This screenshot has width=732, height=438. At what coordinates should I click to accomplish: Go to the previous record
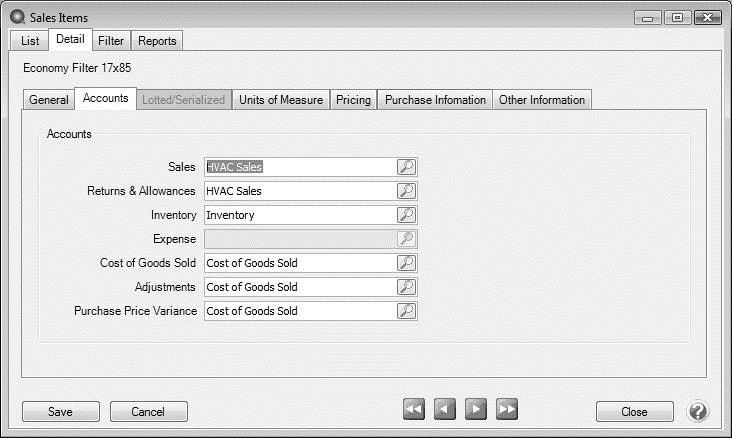445,409
